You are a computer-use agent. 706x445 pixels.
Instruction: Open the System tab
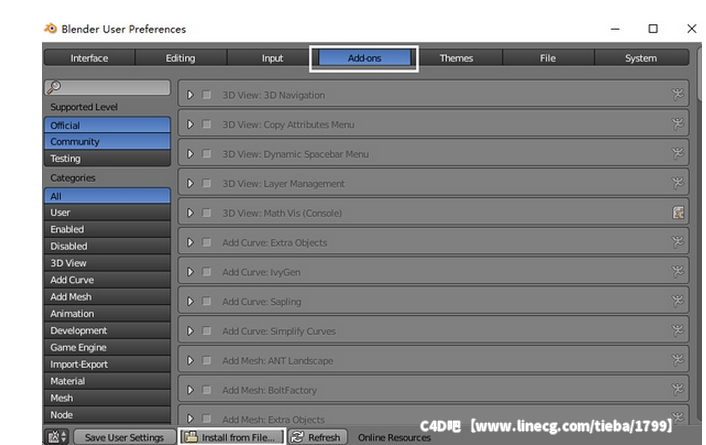click(641, 58)
